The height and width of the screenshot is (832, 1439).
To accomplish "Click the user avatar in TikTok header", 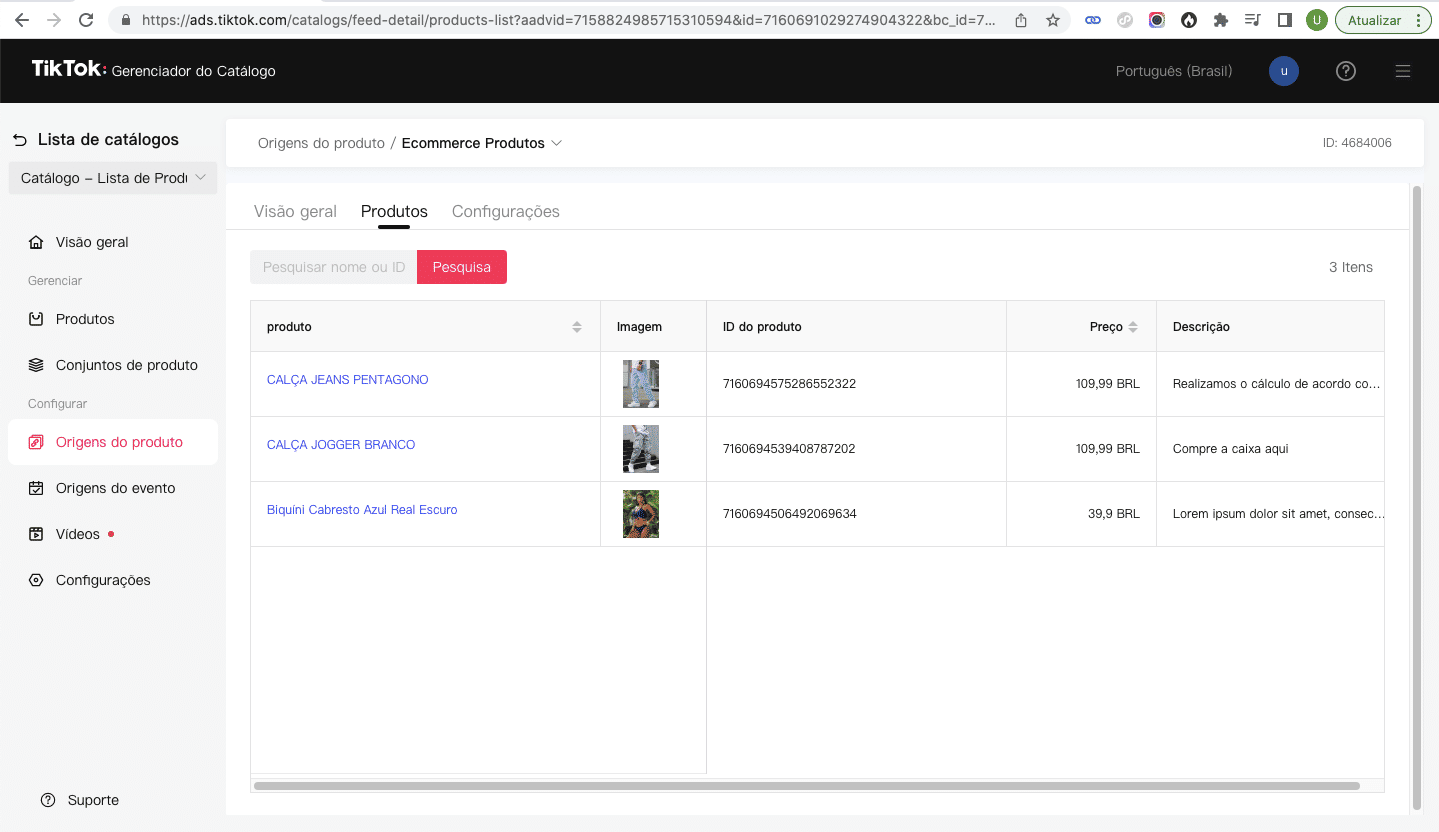I will [1283, 71].
